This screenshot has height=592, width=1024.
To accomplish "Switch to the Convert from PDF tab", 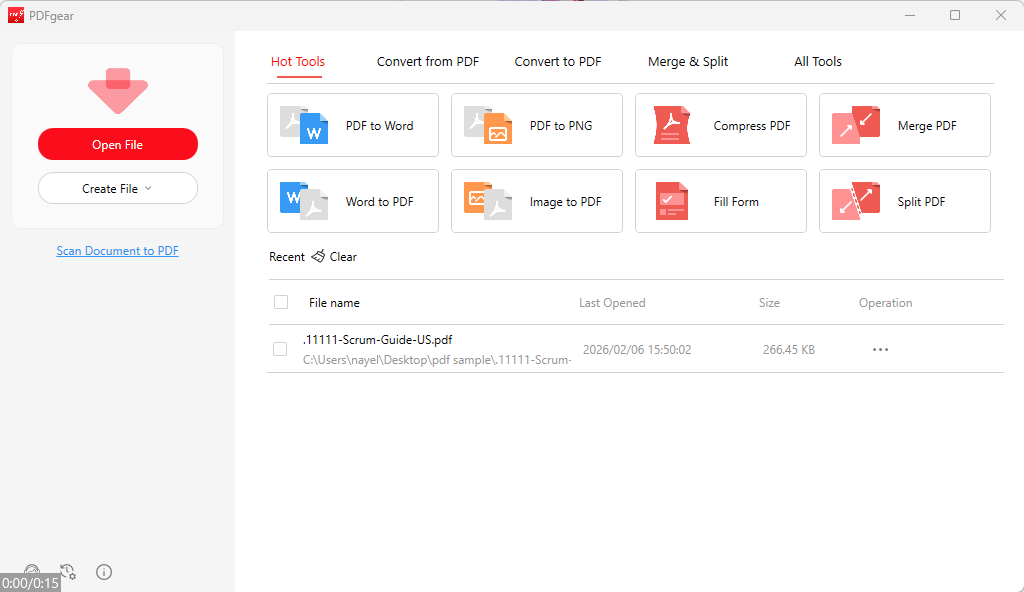I will [428, 61].
